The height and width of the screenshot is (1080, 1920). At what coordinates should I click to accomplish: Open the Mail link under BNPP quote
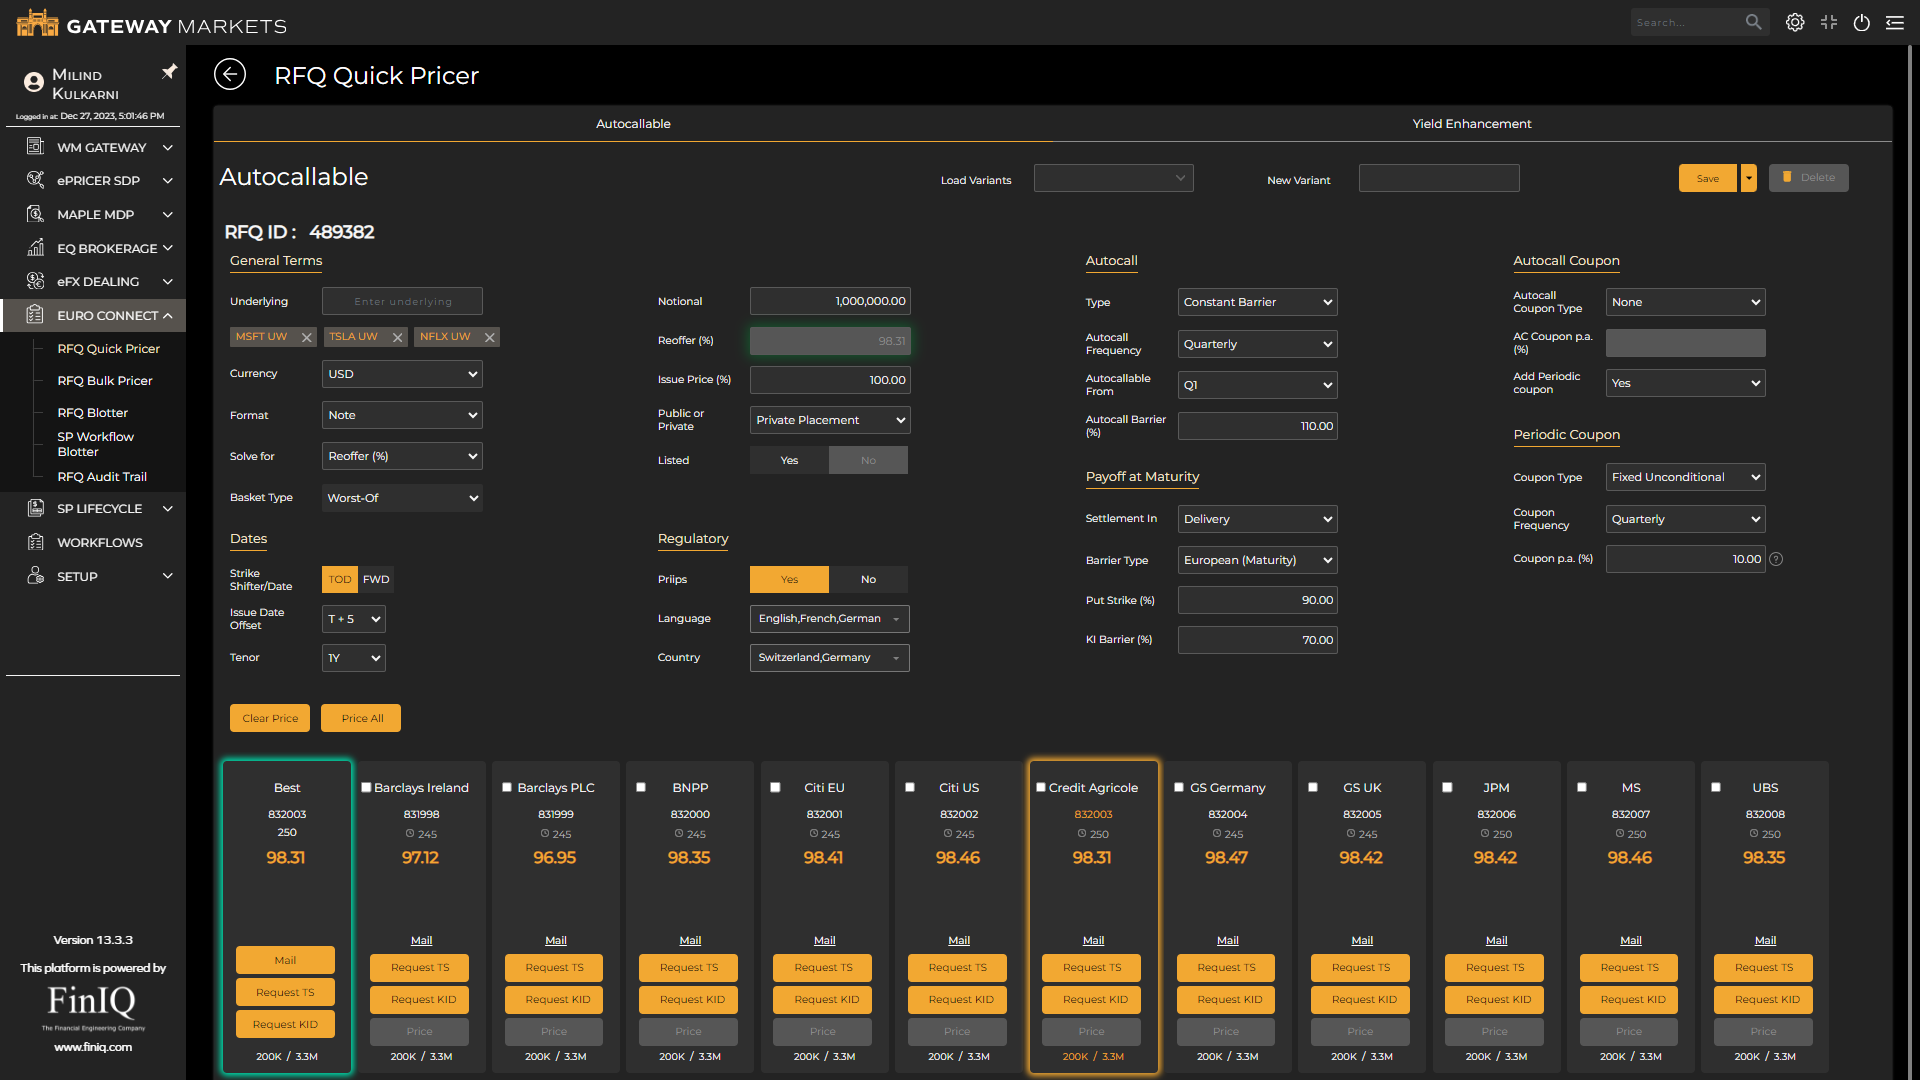point(689,940)
